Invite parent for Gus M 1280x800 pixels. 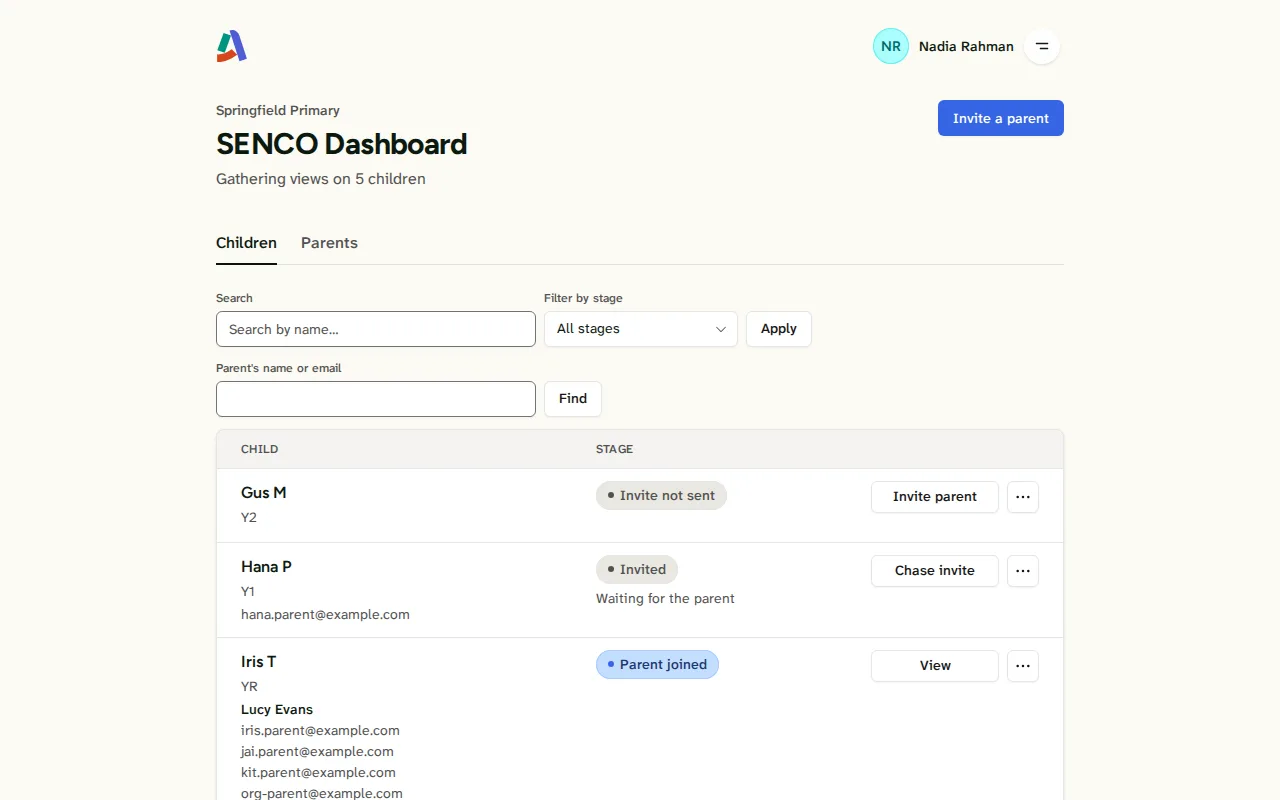[x=935, y=497]
